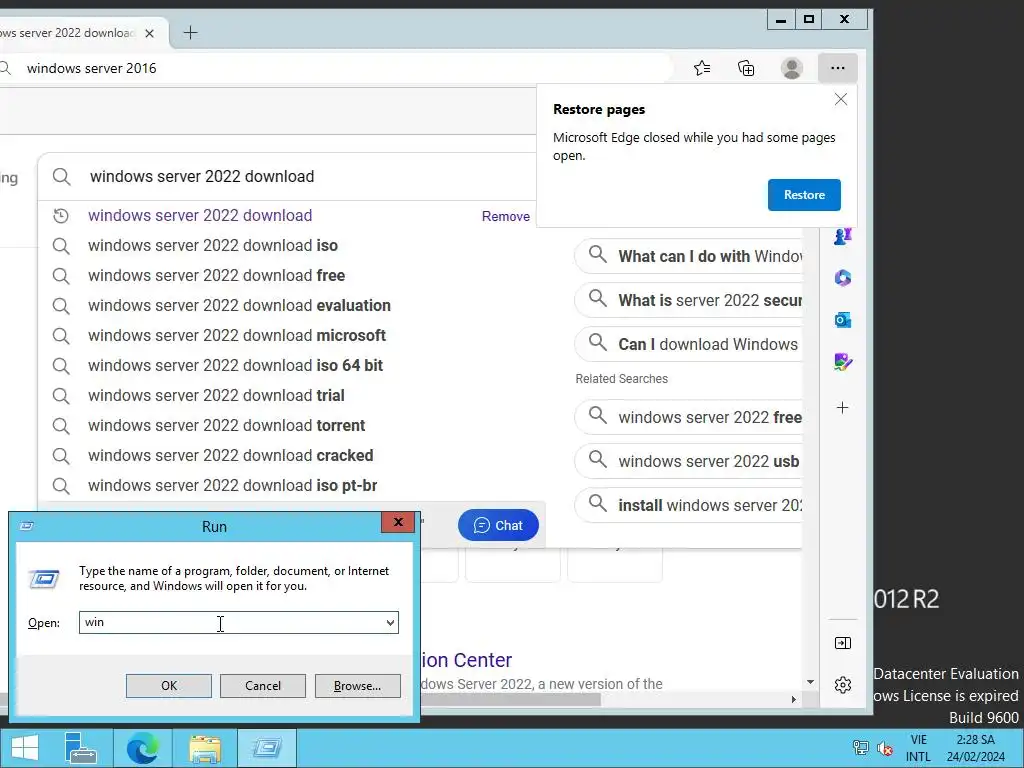Click vertical scrollbar down arrow in Edge
Image resolution: width=1024 pixels, height=768 pixels.
click(x=810, y=682)
